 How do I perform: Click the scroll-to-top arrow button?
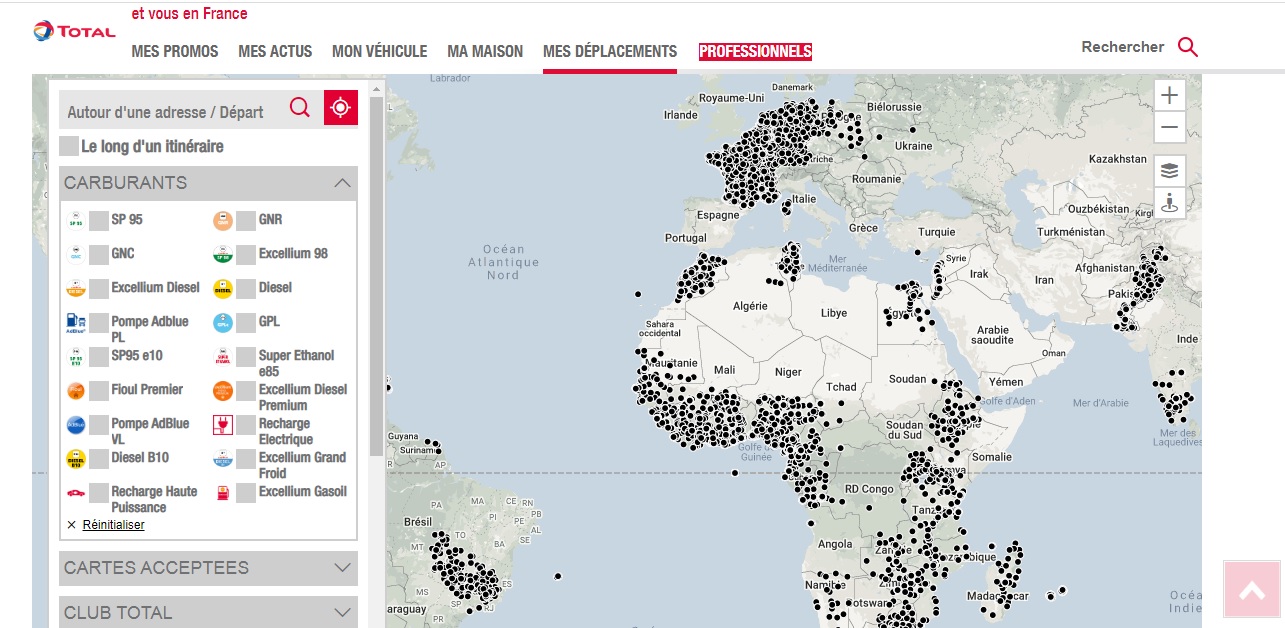[x=1252, y=592]
